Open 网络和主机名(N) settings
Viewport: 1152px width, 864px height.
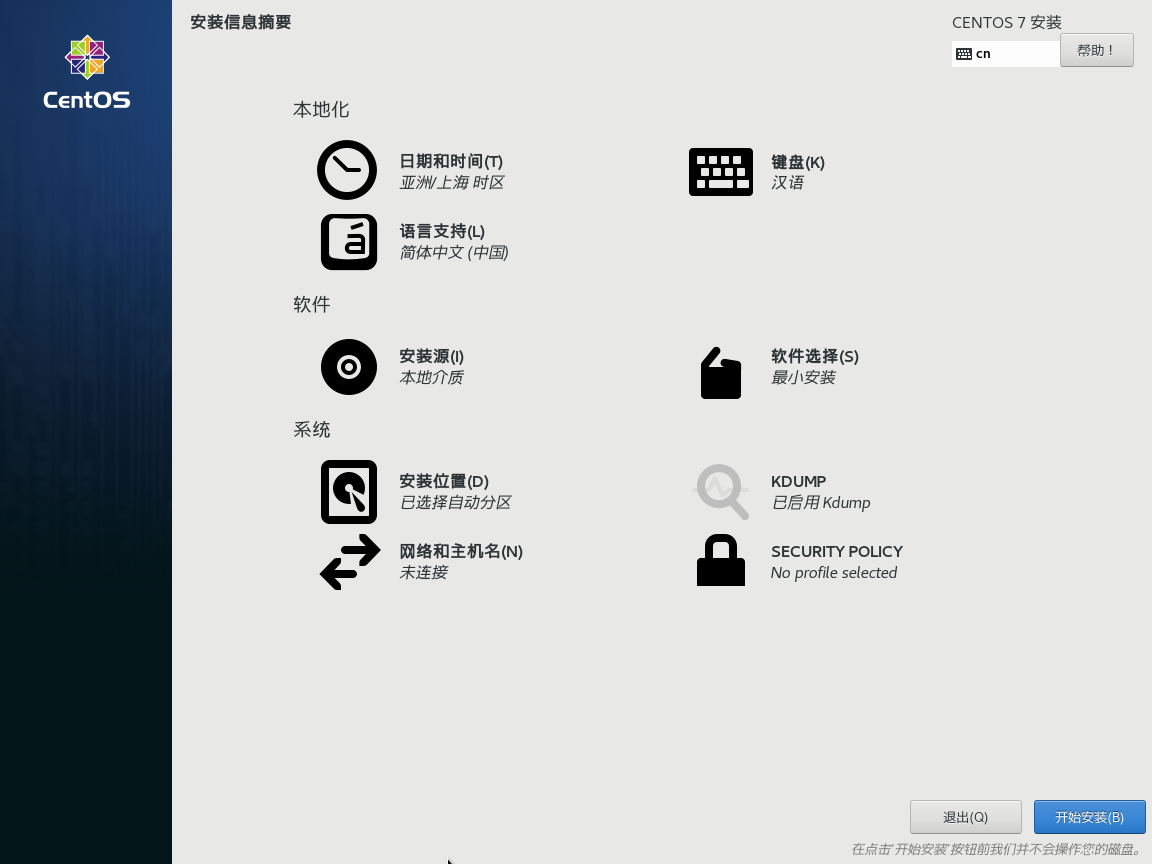coord(461,551)
